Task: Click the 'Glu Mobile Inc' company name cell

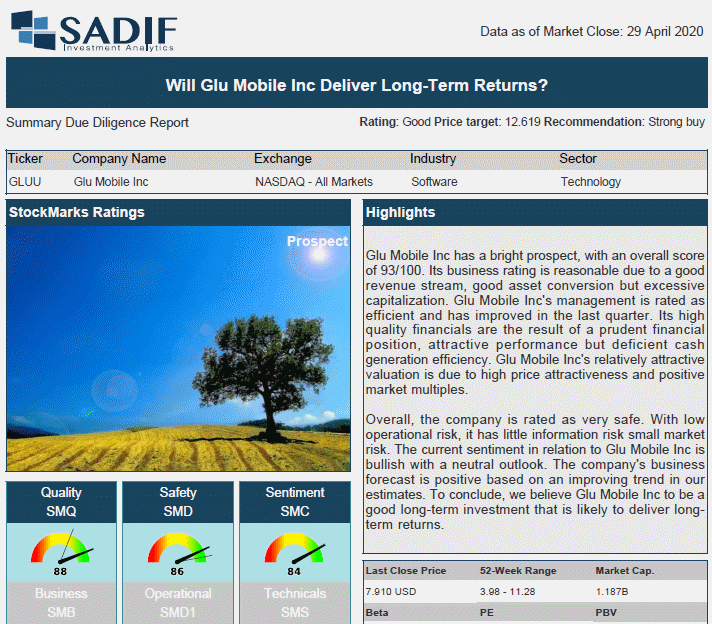Action: coord(111,182)
